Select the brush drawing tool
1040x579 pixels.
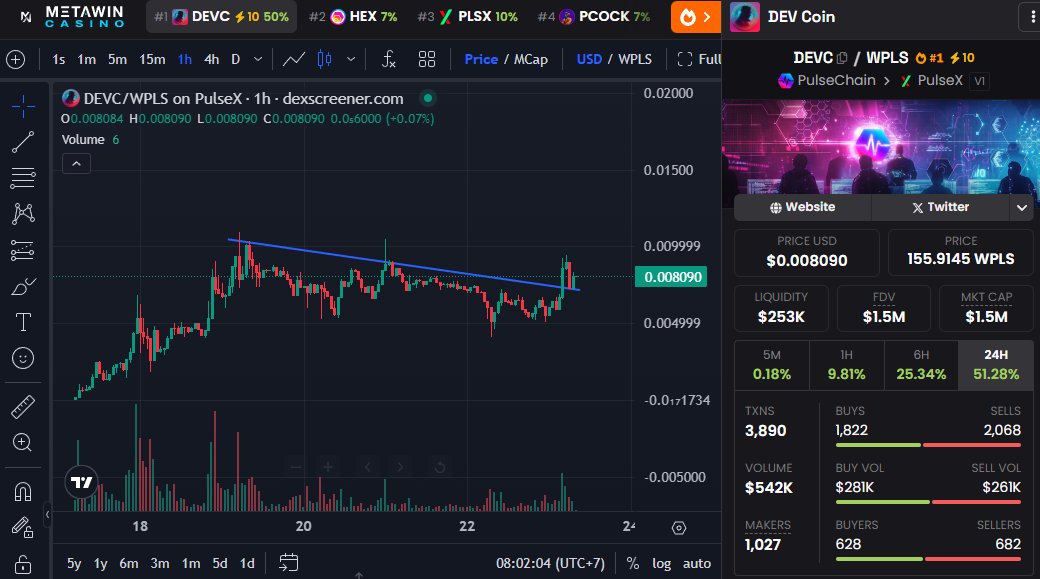coord(23,287)
